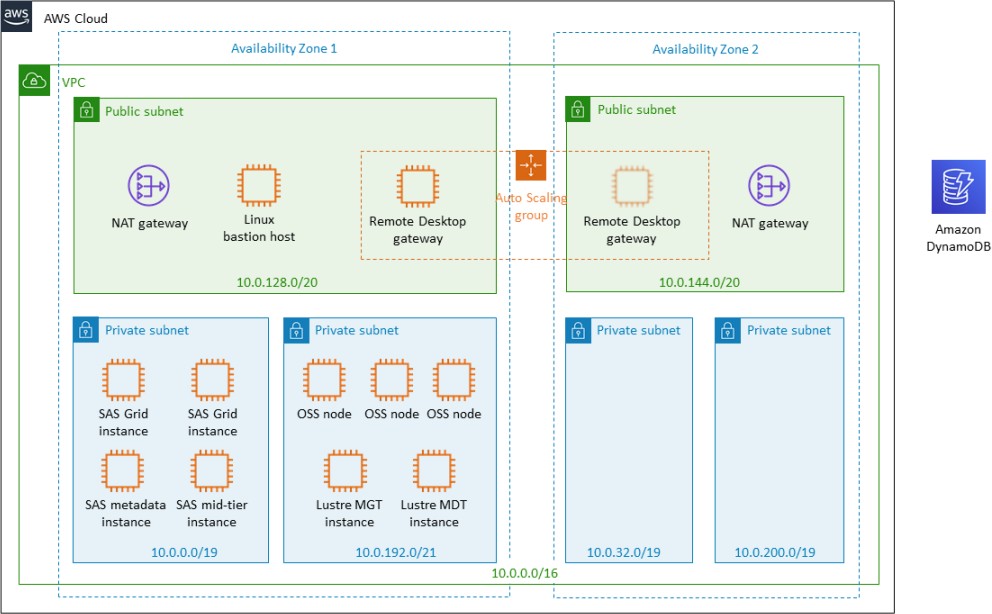This screenshot has height=614, width=992.
Task: Click the Lustre MGT instance icon
Action: pyautogui.click(x=345, y=471)
